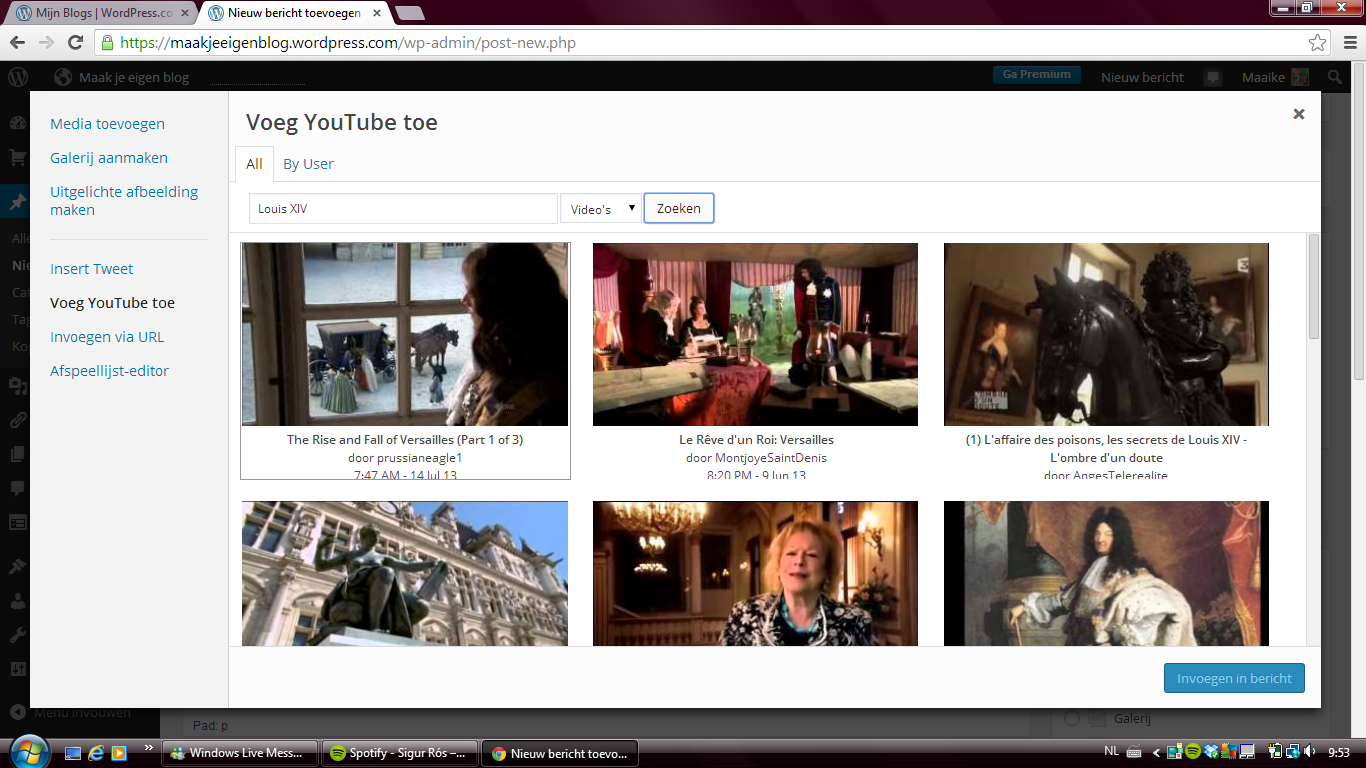The image size is (1366, 768).
Task: Open the notifications icon beside Nieuw bericht
Action: (1212, 77)
